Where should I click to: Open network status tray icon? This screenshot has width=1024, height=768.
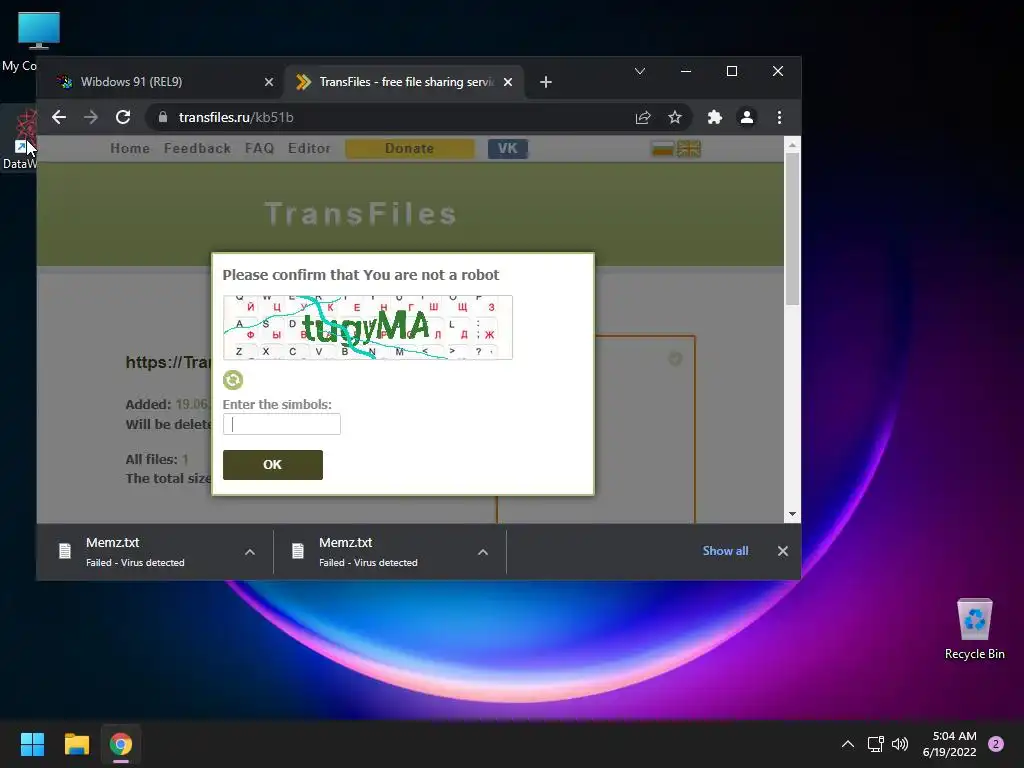click(875, 744)
